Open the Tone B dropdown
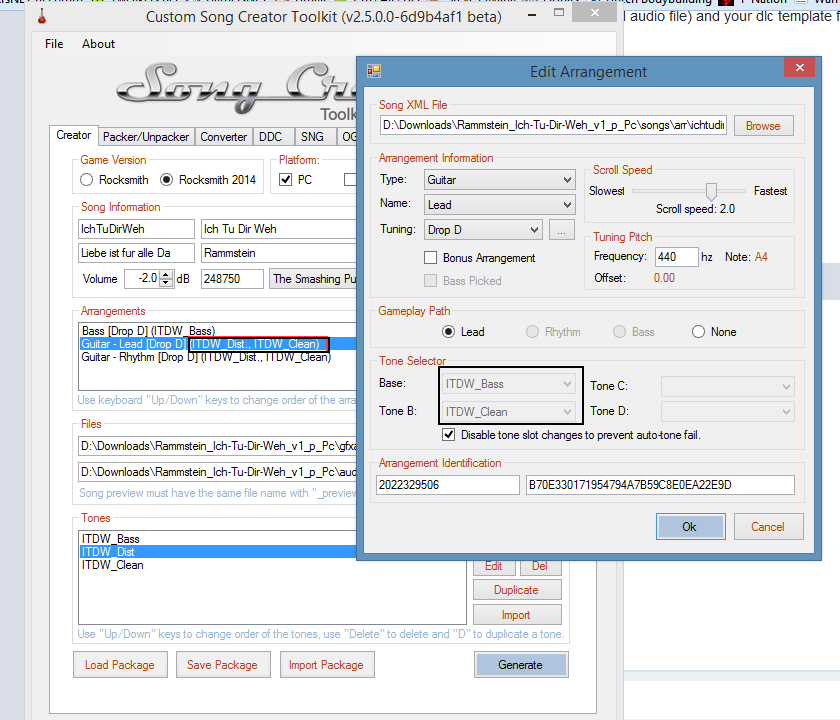The width and height of the screenshot is (840, 720). tap(509, 412)
